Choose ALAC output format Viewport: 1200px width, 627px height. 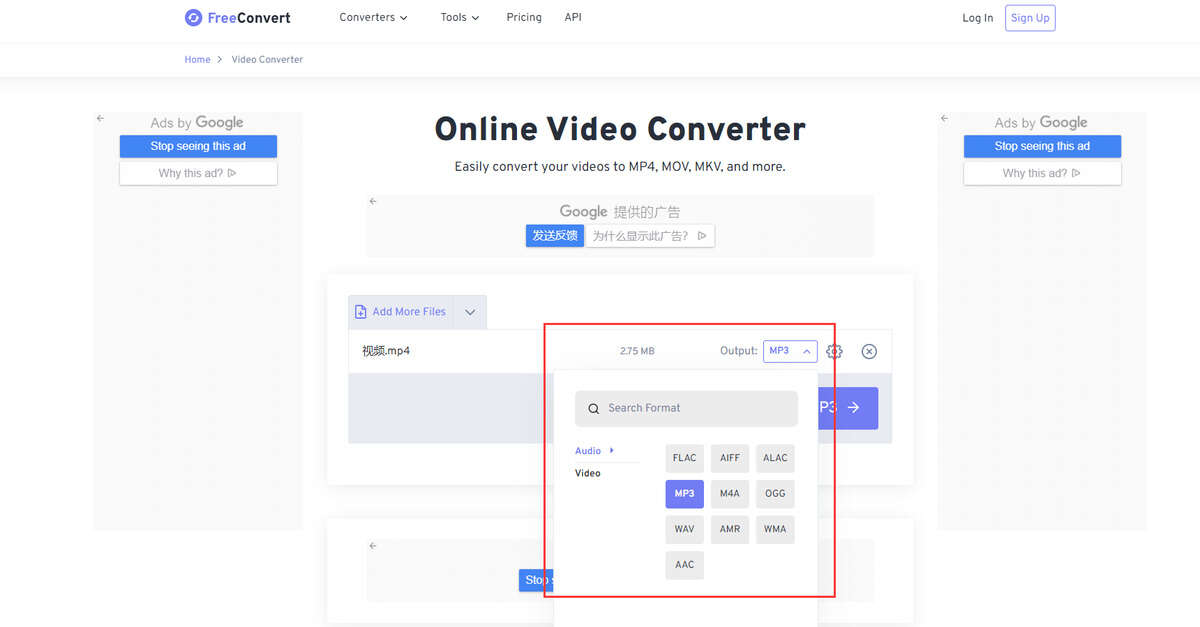[775, 458]
